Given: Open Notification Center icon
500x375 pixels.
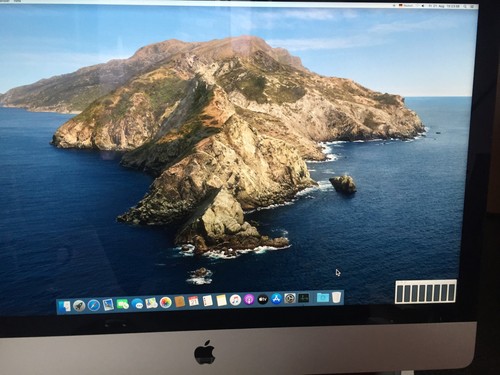Looking at the screenshot, I should tap(472, 6).
